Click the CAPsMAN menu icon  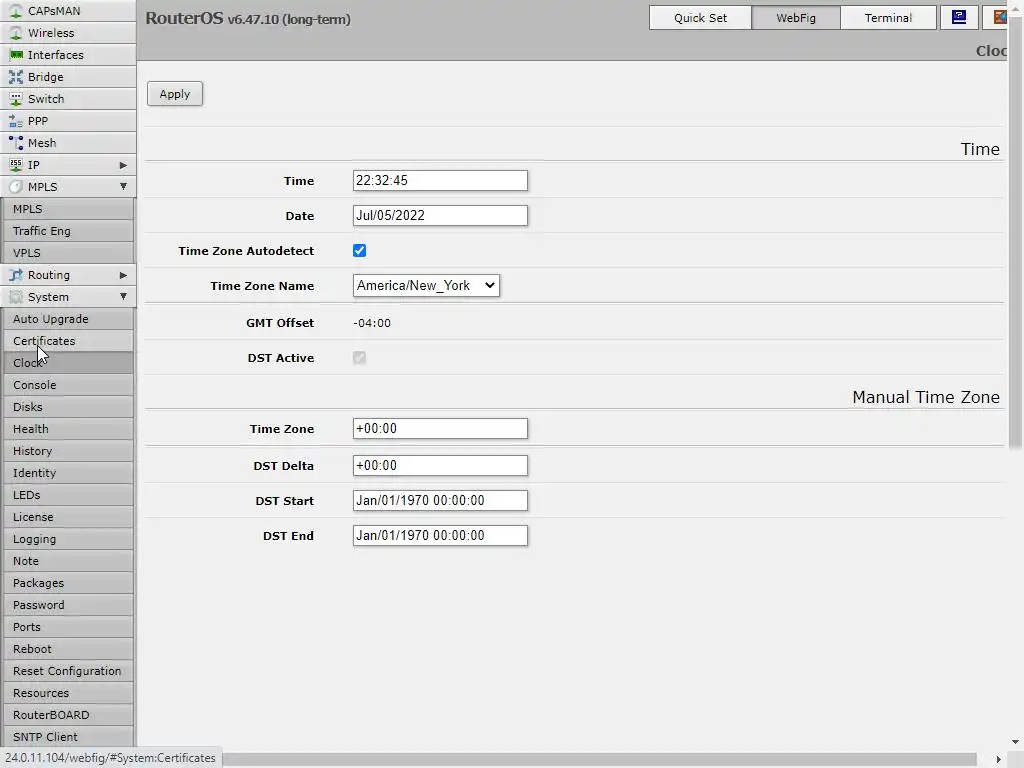click(x=16, y=11)
